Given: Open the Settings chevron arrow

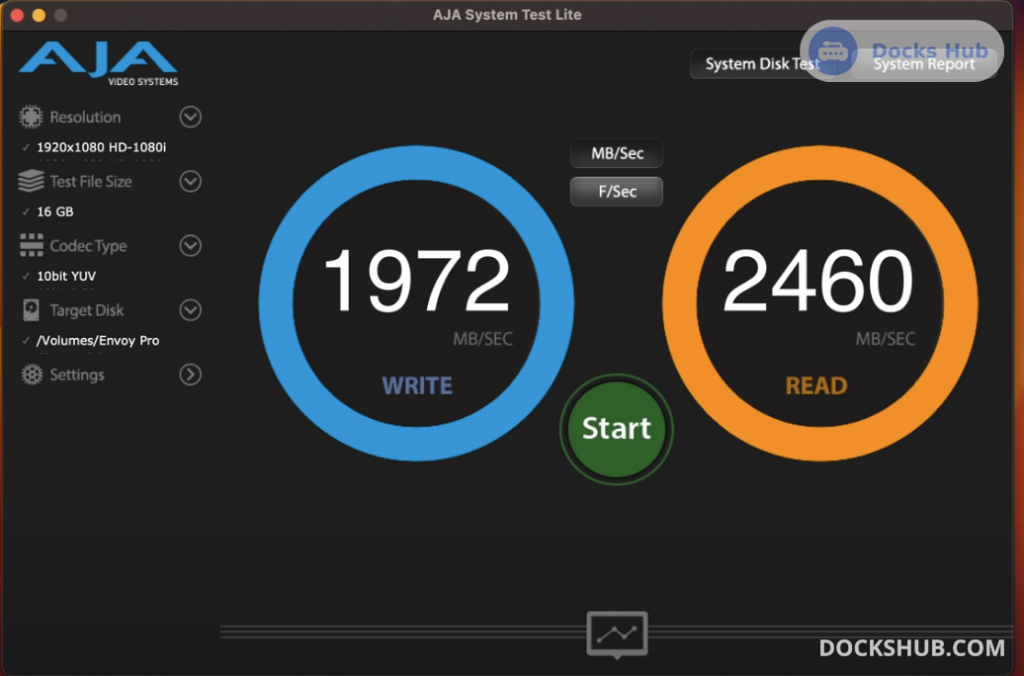Looking at the screenshot, I should click(x=191, y=374).
